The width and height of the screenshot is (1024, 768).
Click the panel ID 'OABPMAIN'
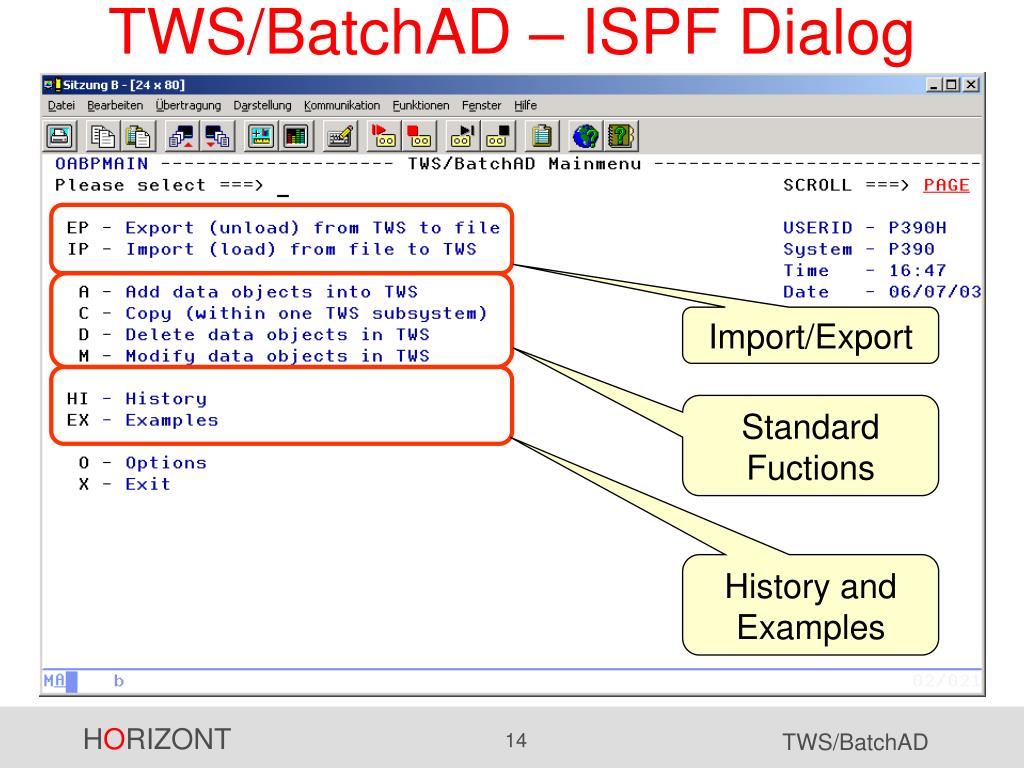101,164
